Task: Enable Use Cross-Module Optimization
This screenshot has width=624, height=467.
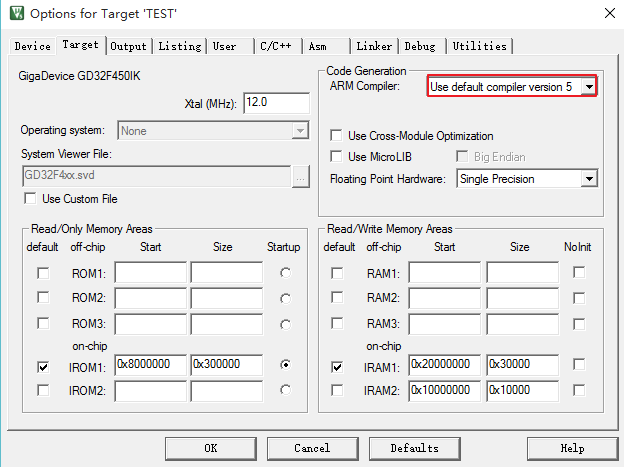Action: (336, 135)
